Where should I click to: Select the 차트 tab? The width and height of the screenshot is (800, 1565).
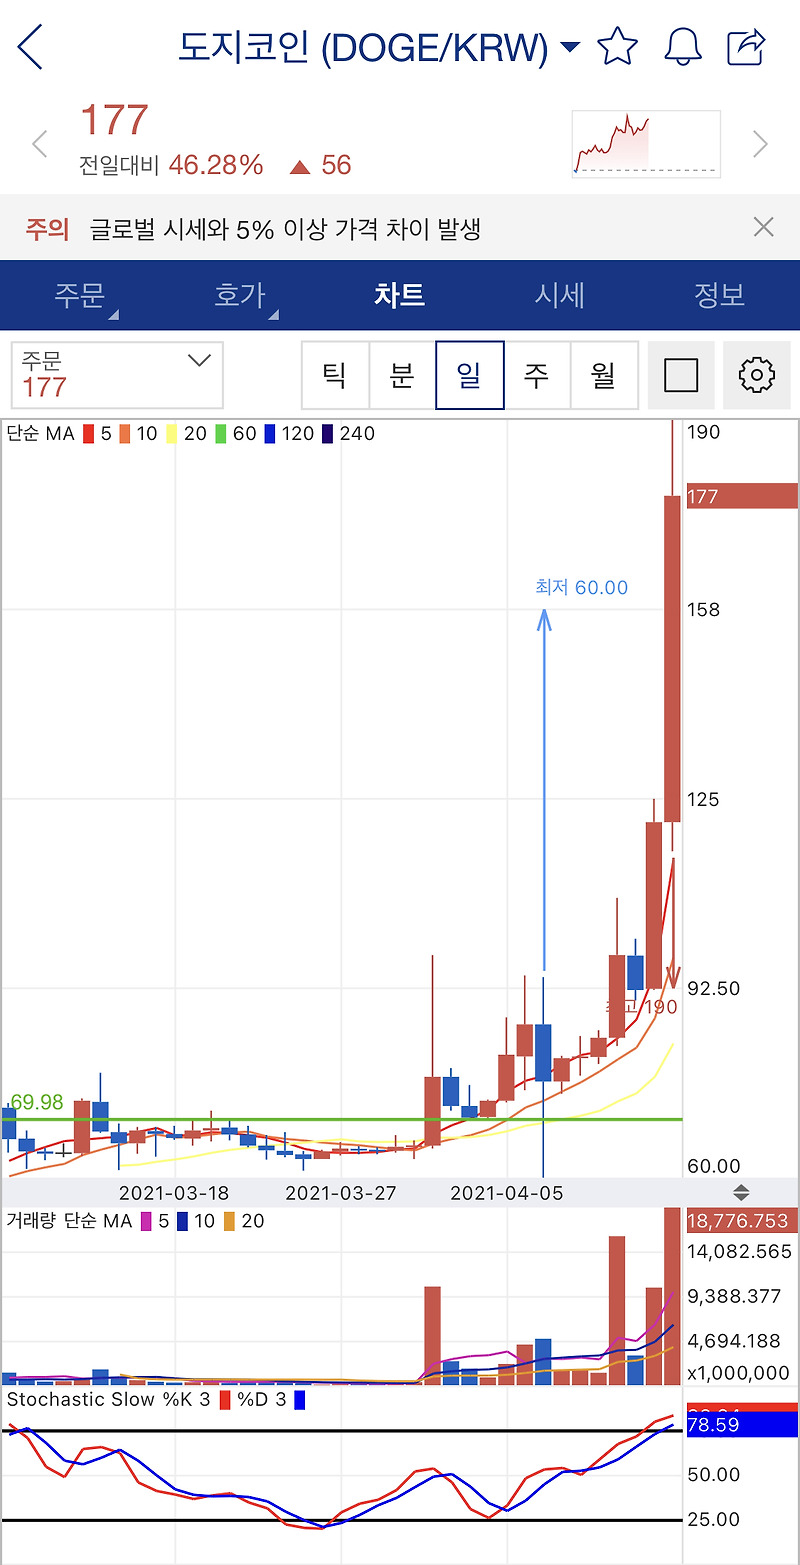click(x=400, y=295)
